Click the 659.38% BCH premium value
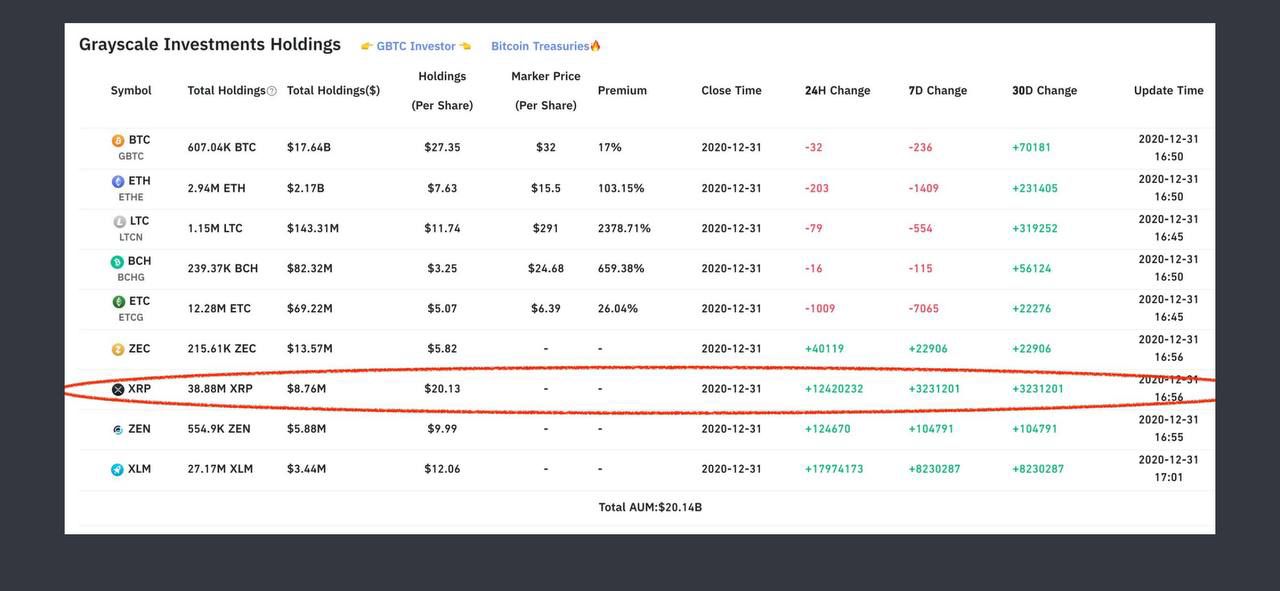Viewport: 1280px width, 591px height. pyautogui.click(x=621, y=268)
